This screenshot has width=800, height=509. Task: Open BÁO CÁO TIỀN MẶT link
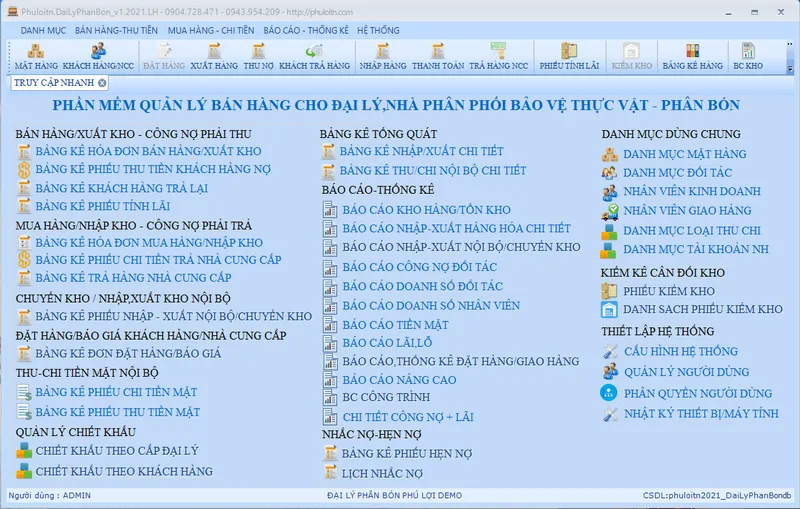click(395, 325)
